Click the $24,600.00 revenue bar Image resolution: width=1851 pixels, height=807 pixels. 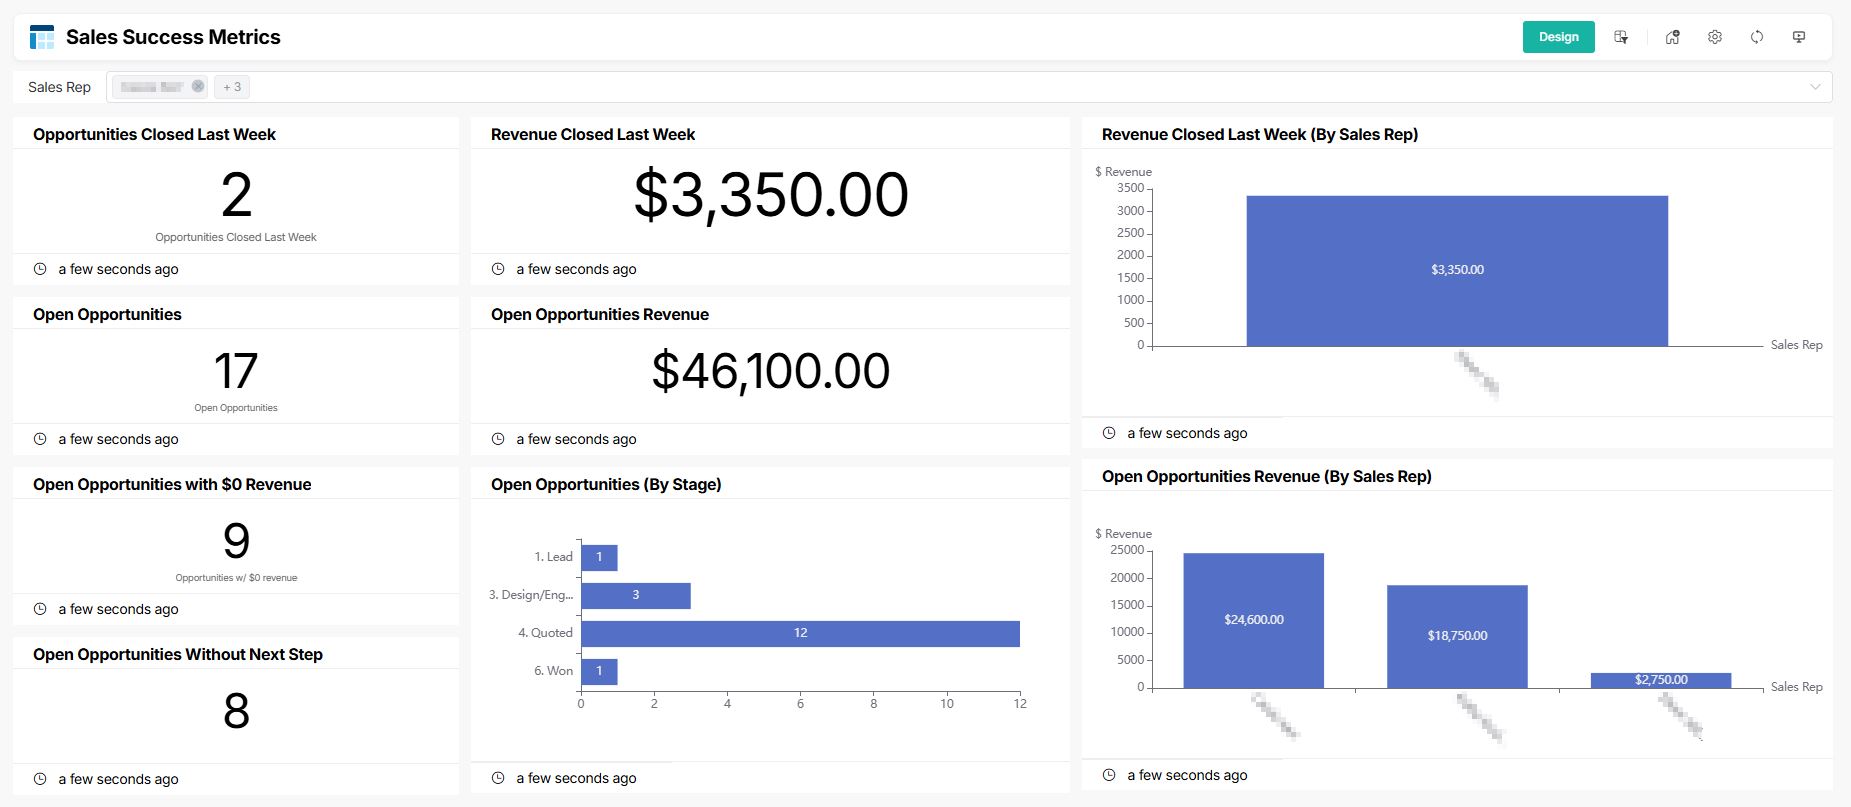pyautogui.click(x=1253, y=620)
